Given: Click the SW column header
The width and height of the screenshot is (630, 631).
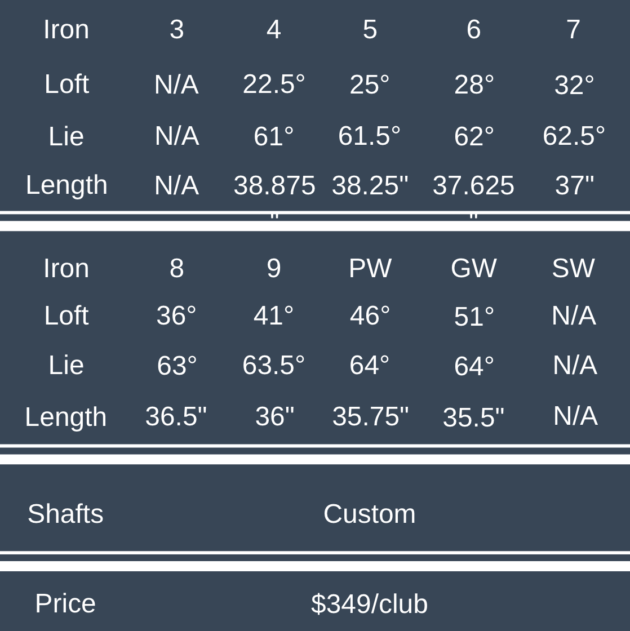Looking at the screenshot, I should [x=573, y=268].
